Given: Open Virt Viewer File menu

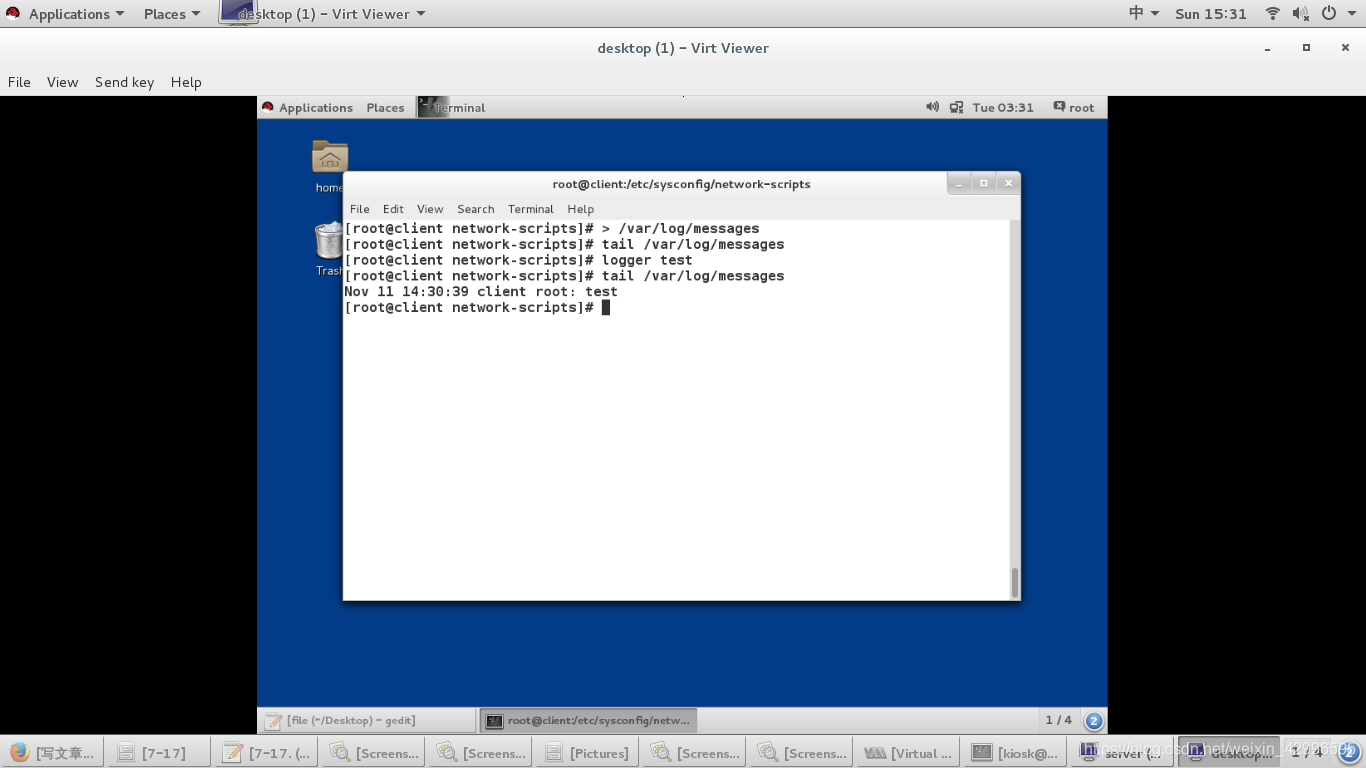Looking at the screenshot, I should [19, 82].
